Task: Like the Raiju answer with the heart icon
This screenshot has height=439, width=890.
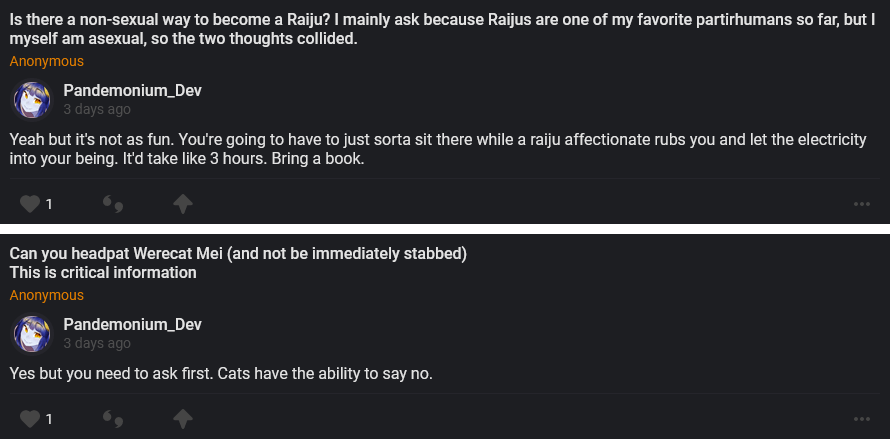Action: tap(29, 204)
